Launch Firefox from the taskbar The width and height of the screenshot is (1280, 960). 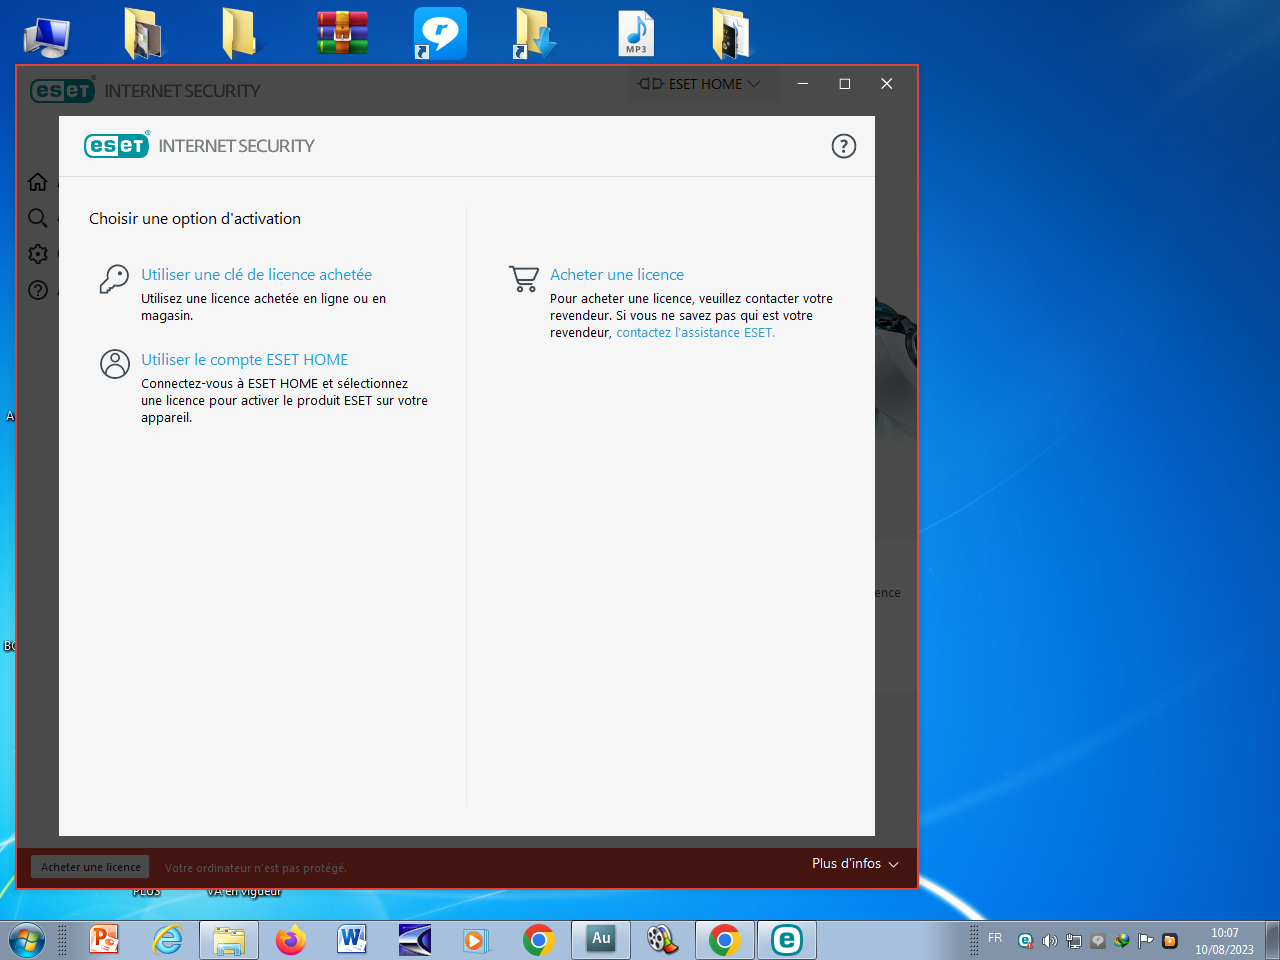(x=291, y=940)
